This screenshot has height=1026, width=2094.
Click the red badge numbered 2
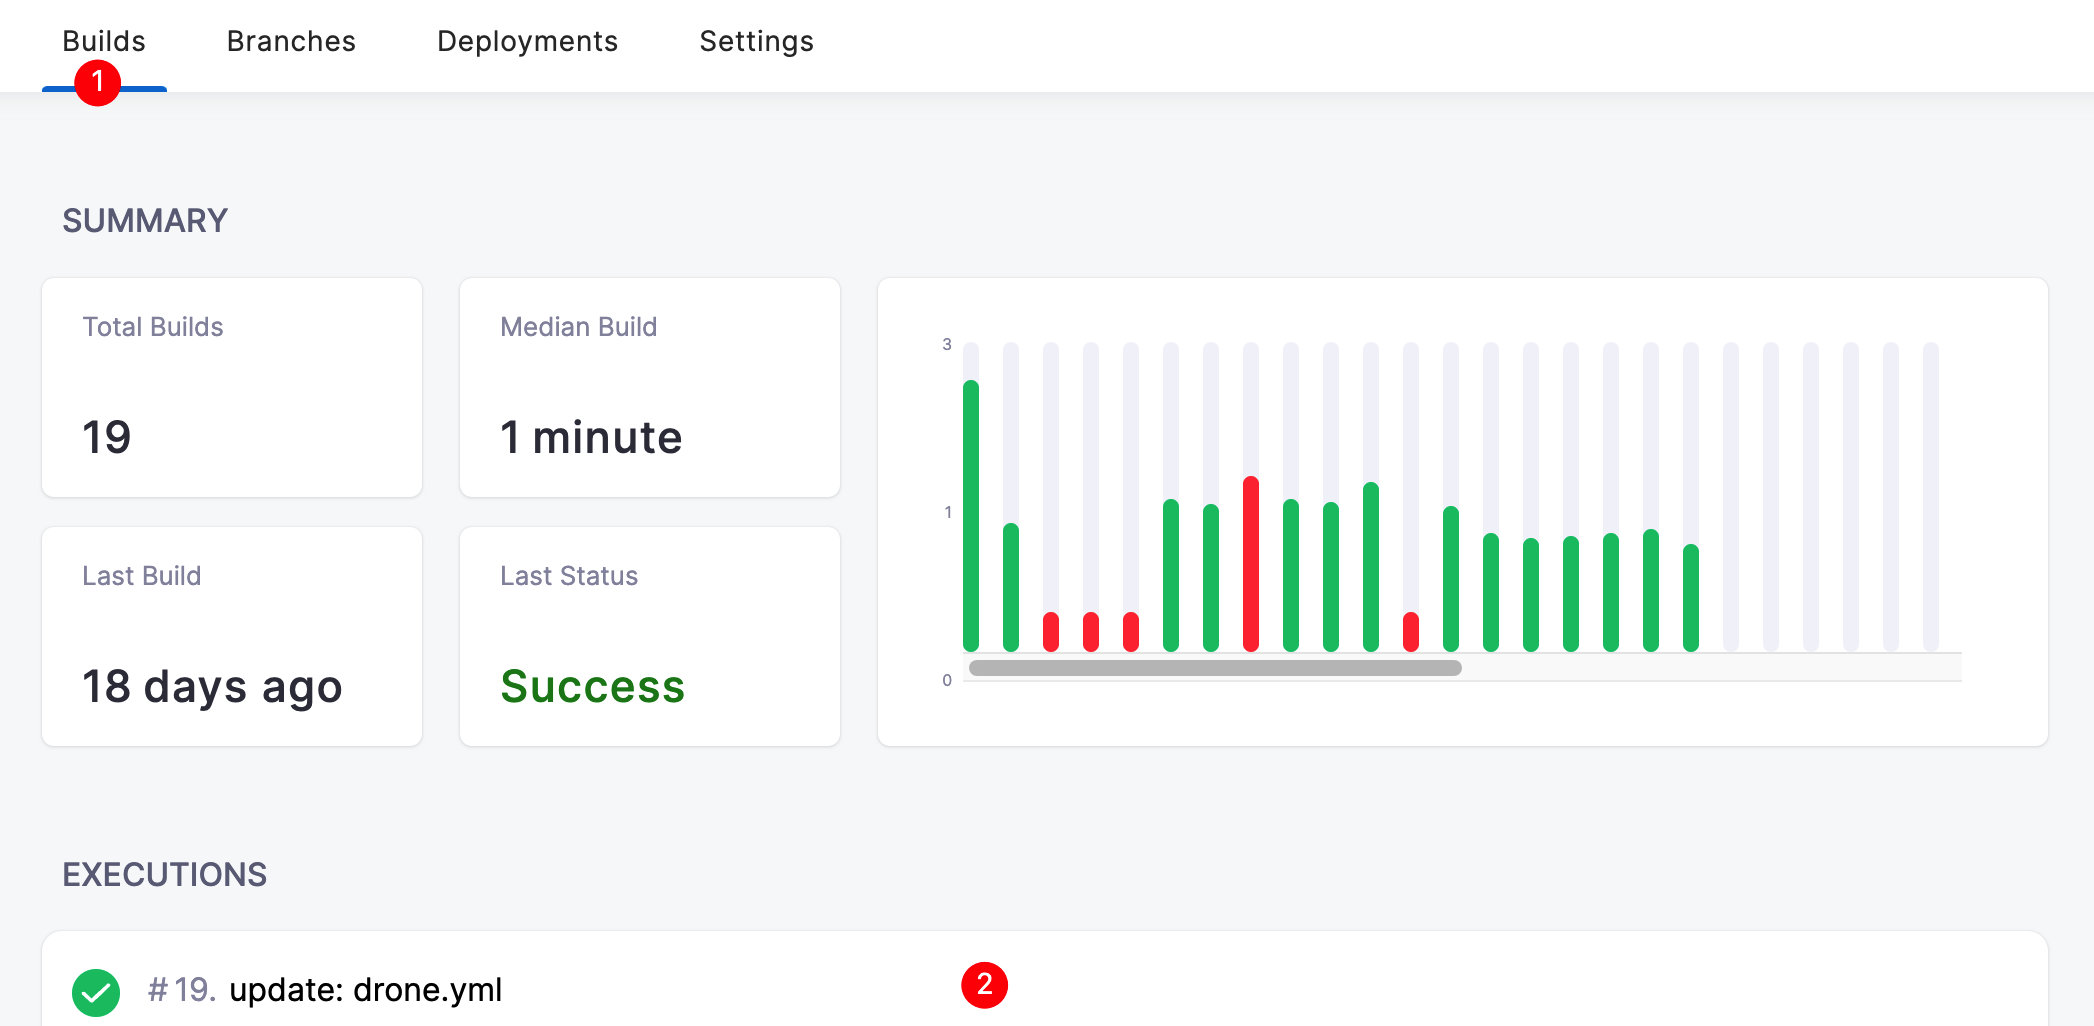(x=984, y=985)
